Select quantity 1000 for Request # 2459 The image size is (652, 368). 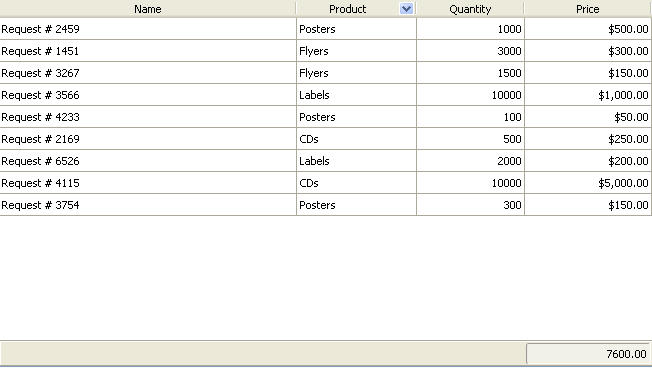tap(470, 29)
